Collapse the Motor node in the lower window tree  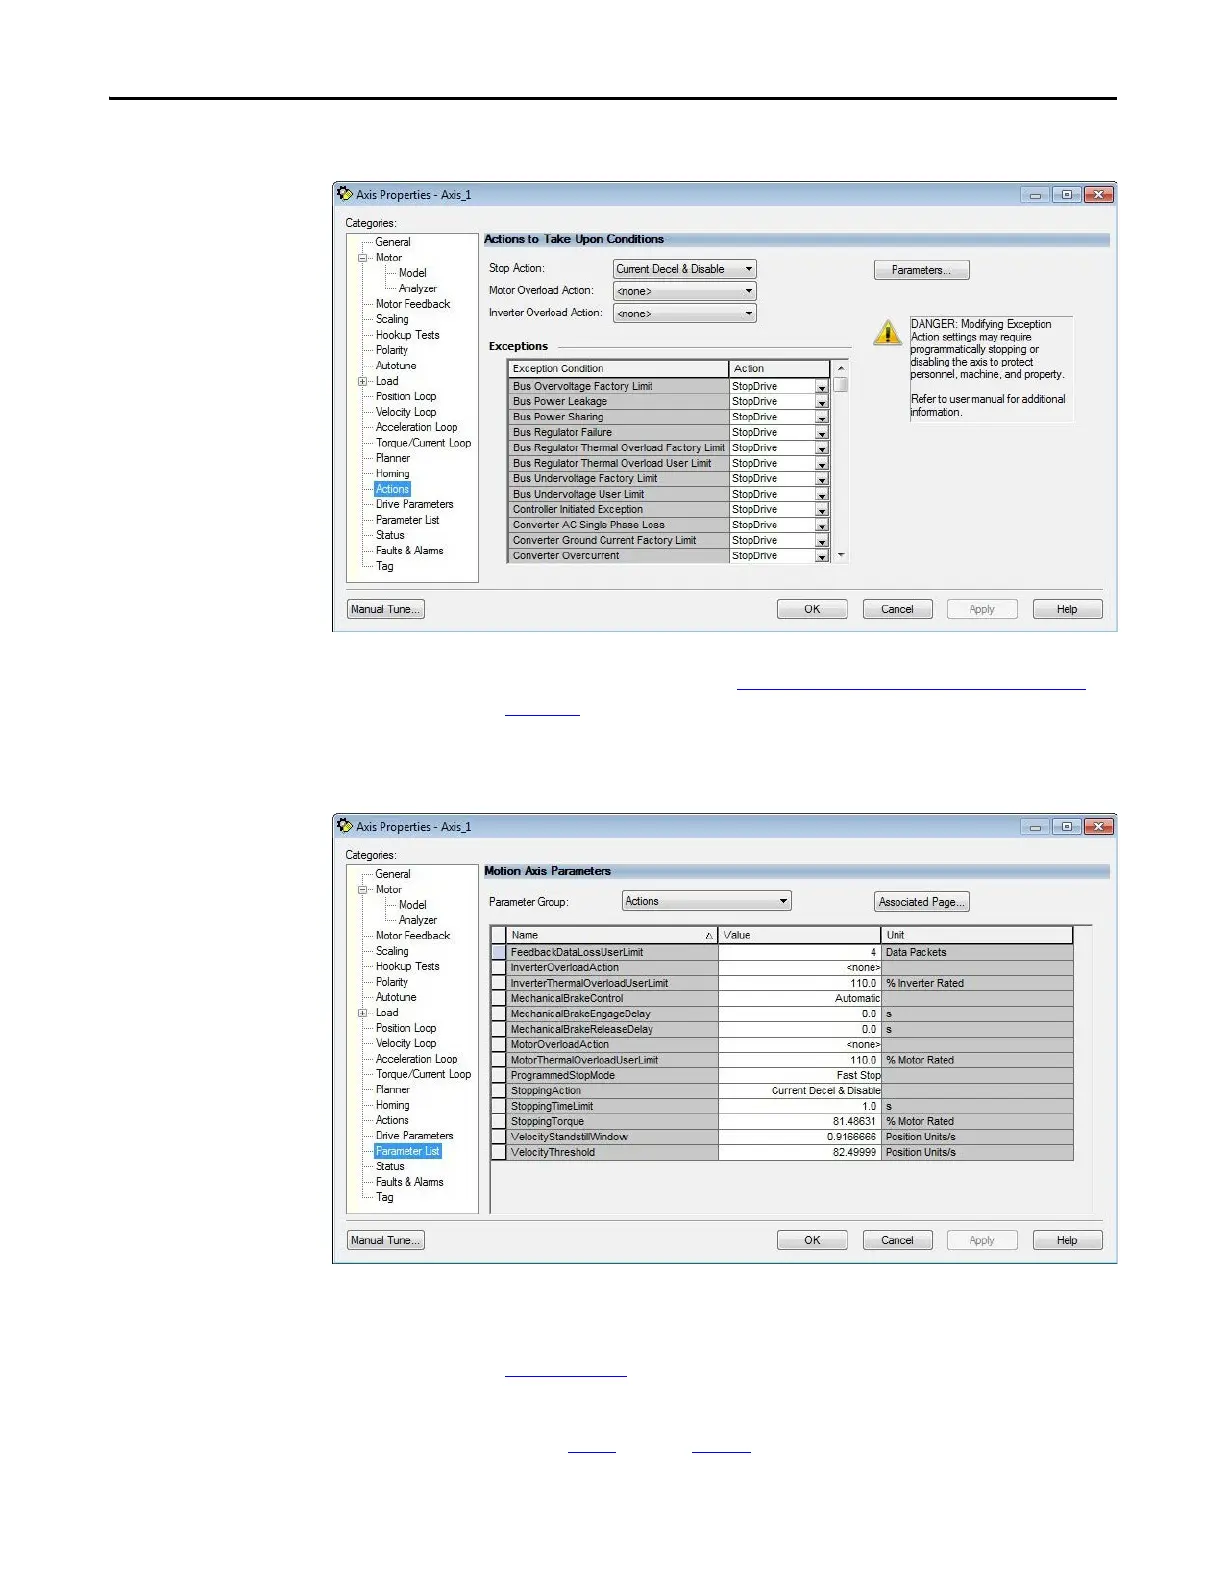click(363, 889)
